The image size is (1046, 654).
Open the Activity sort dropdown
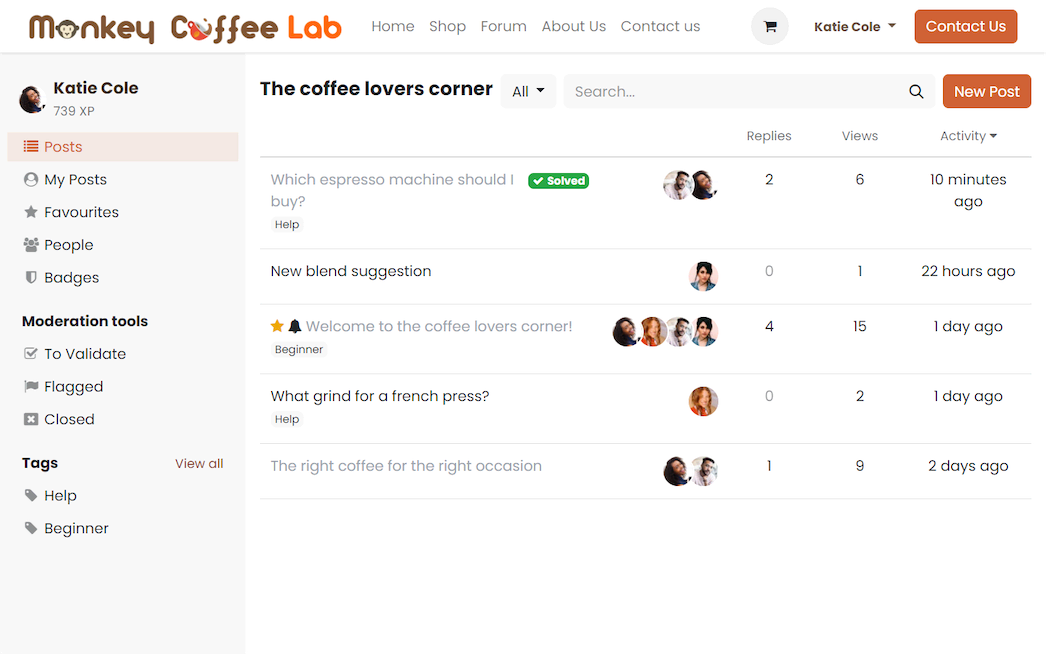tap(968, 135)
